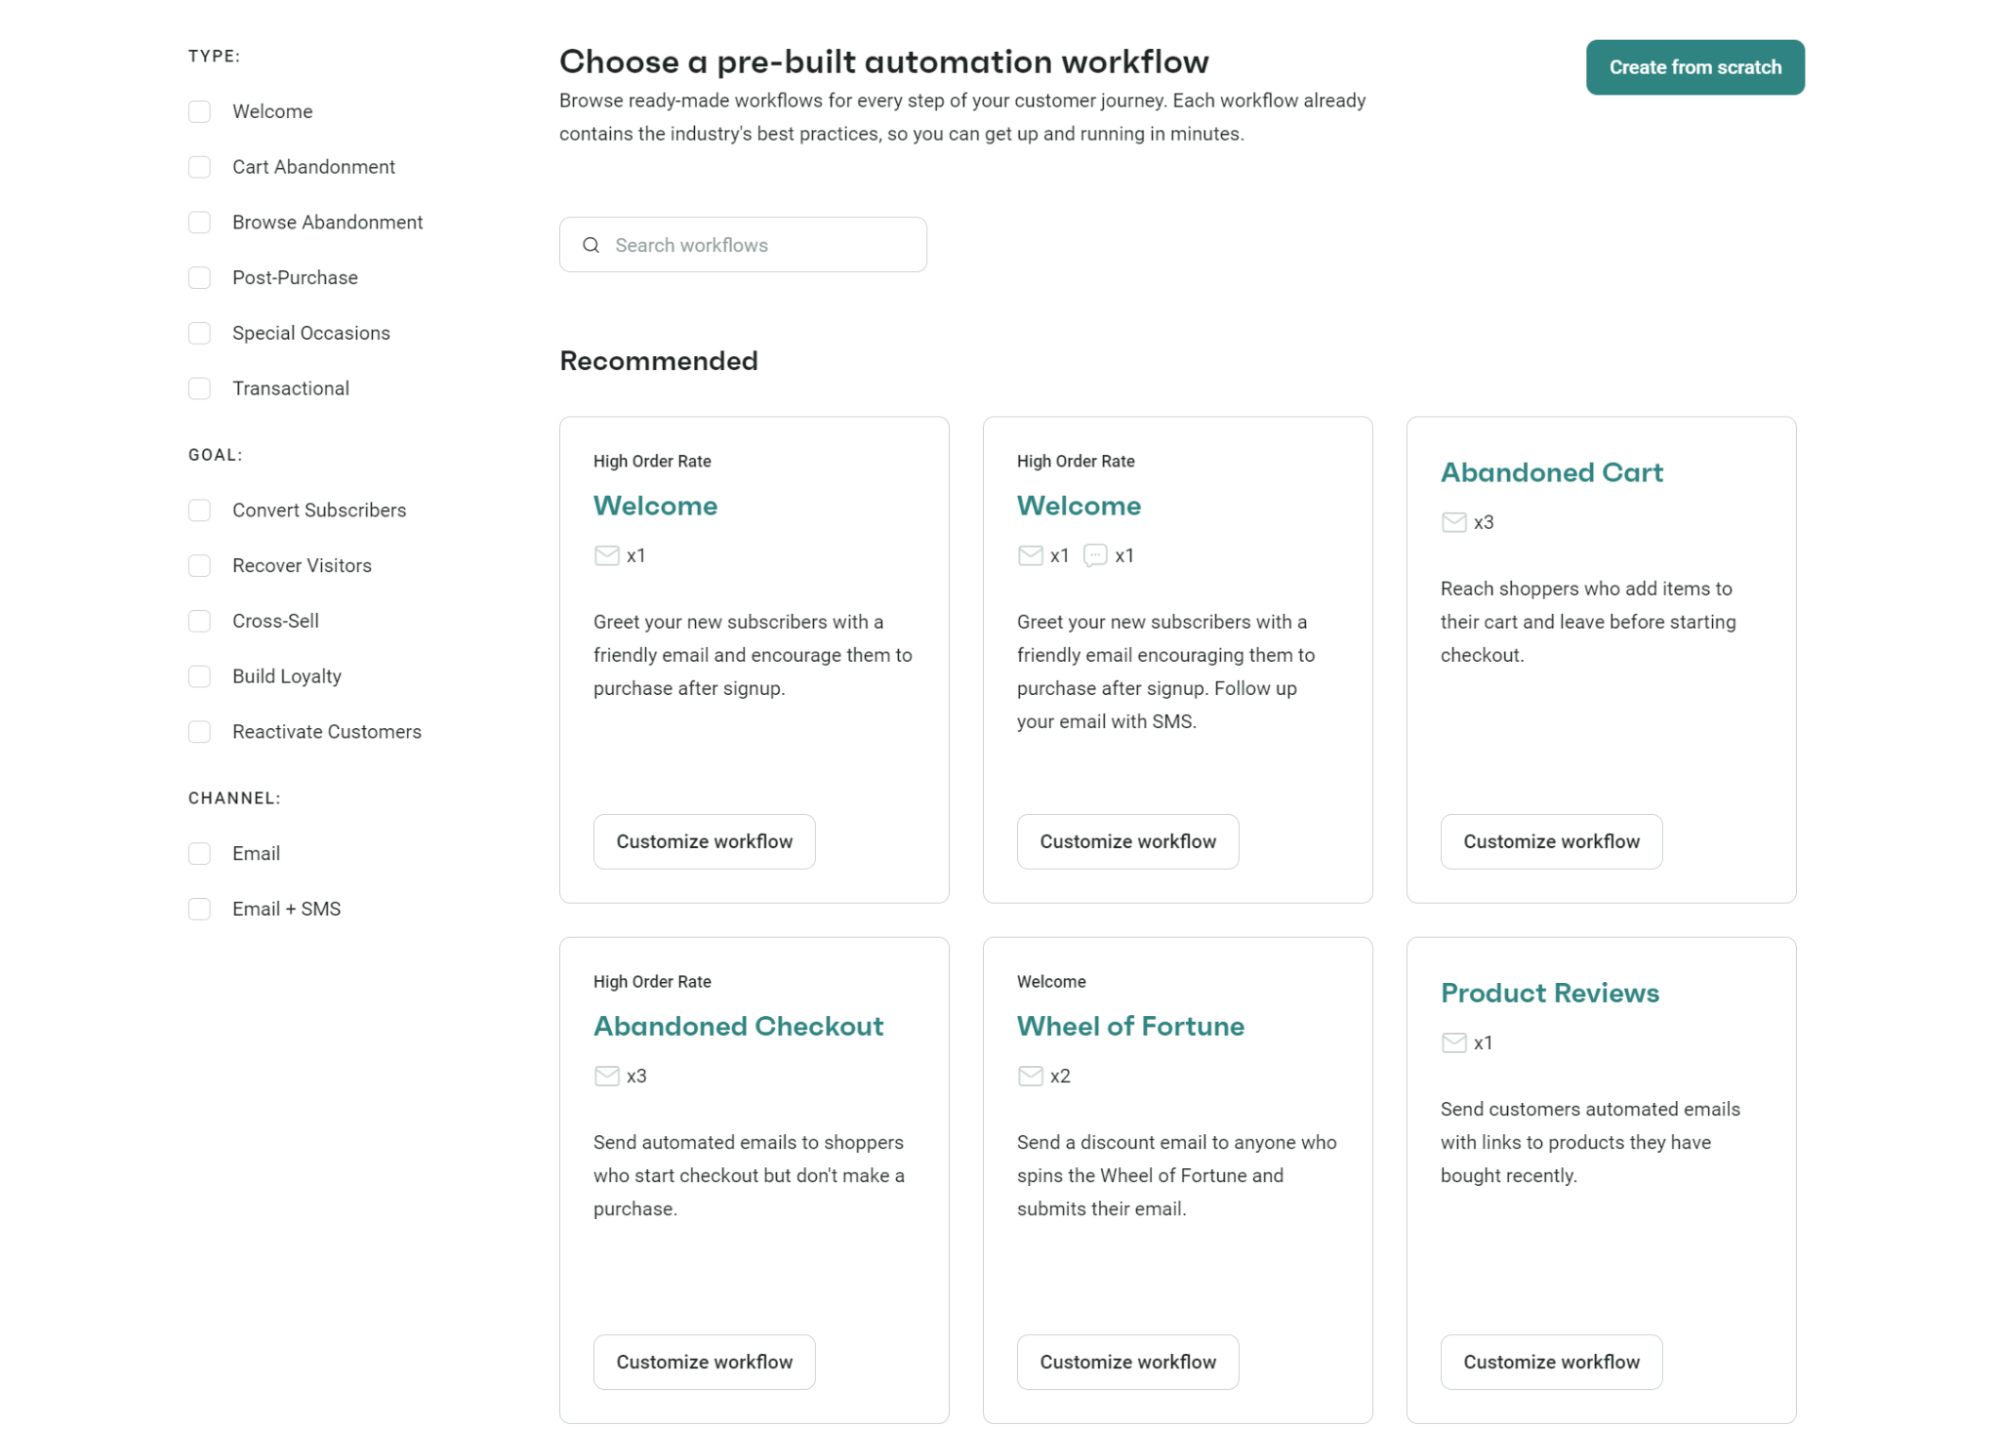This screenshot has height=1429, width=1999.
Task: Click the search magnifier icon
Action: pos(590,244)
